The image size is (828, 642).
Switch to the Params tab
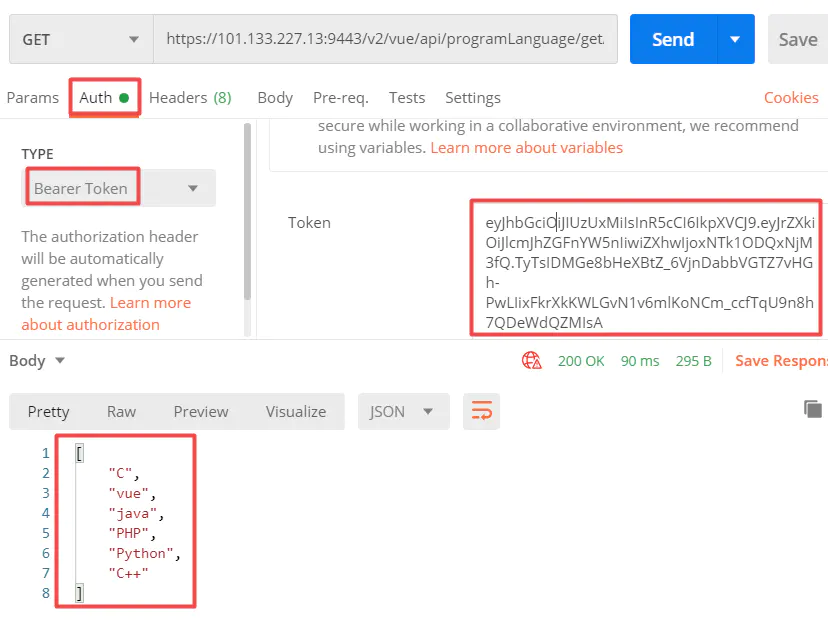point(33,98)
